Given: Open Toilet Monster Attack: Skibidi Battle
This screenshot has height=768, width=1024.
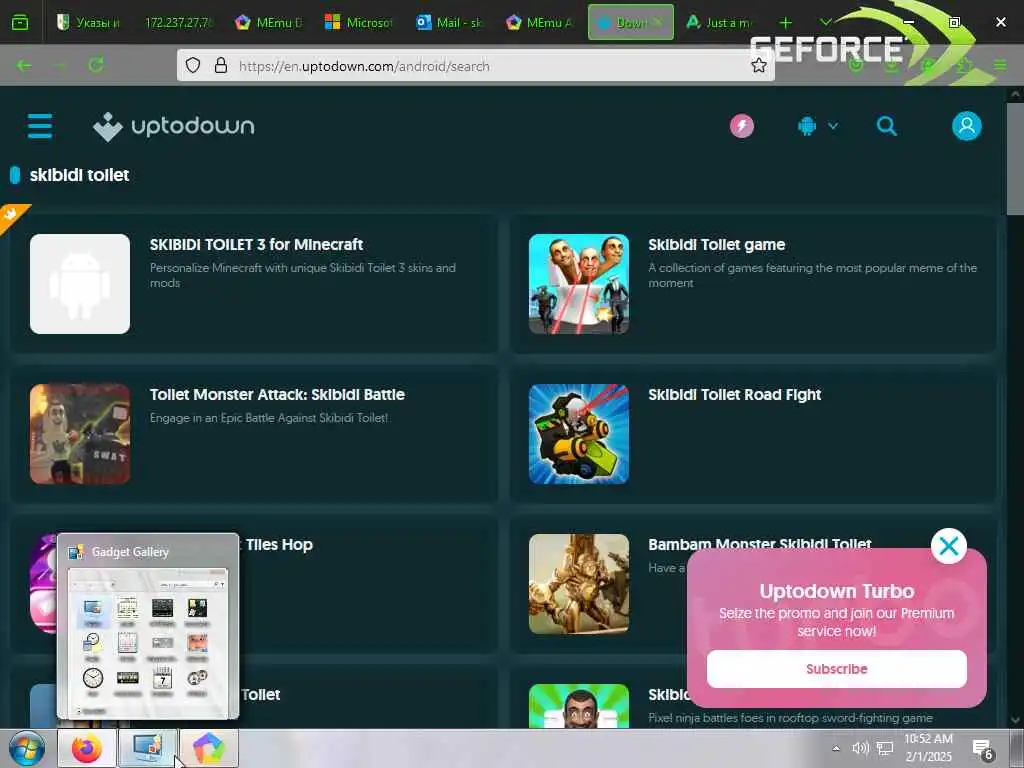Looking at the screenshot, I should coord(277,395).
